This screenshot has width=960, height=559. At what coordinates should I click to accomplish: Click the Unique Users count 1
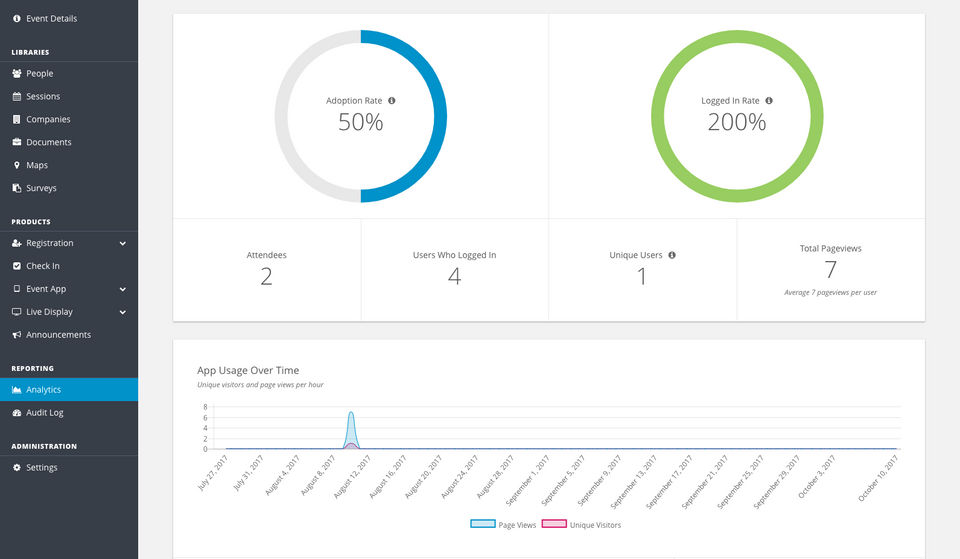coord(642,277)
